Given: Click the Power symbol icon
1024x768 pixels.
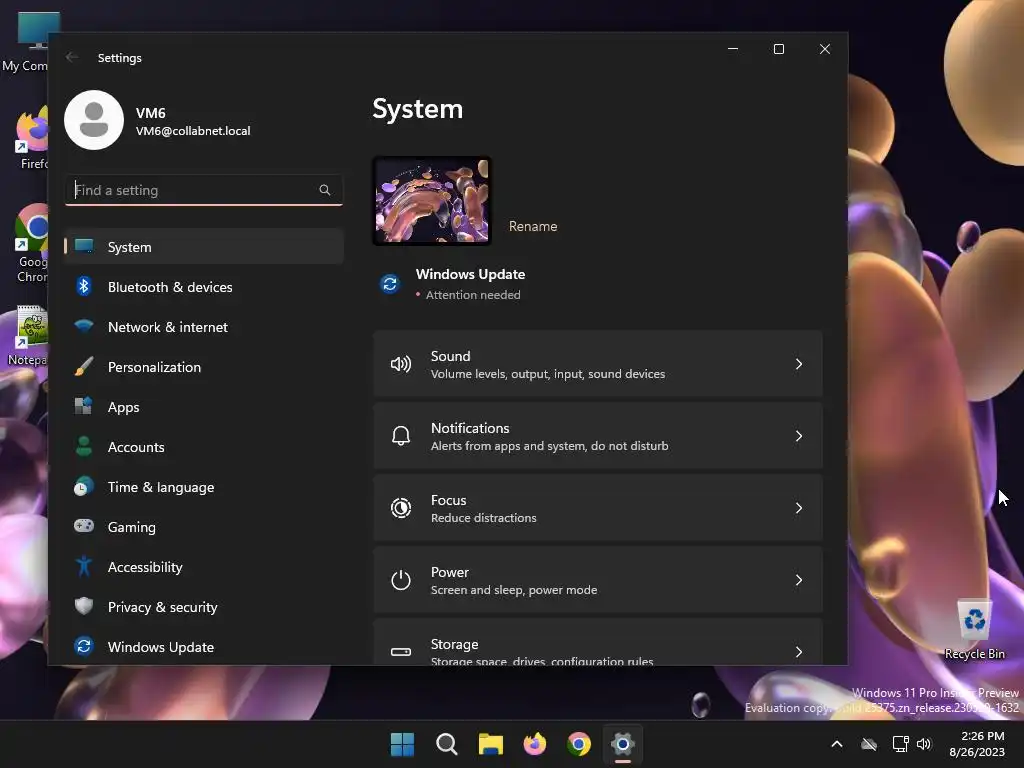Looking at the screenshot, I should [400, 580].
